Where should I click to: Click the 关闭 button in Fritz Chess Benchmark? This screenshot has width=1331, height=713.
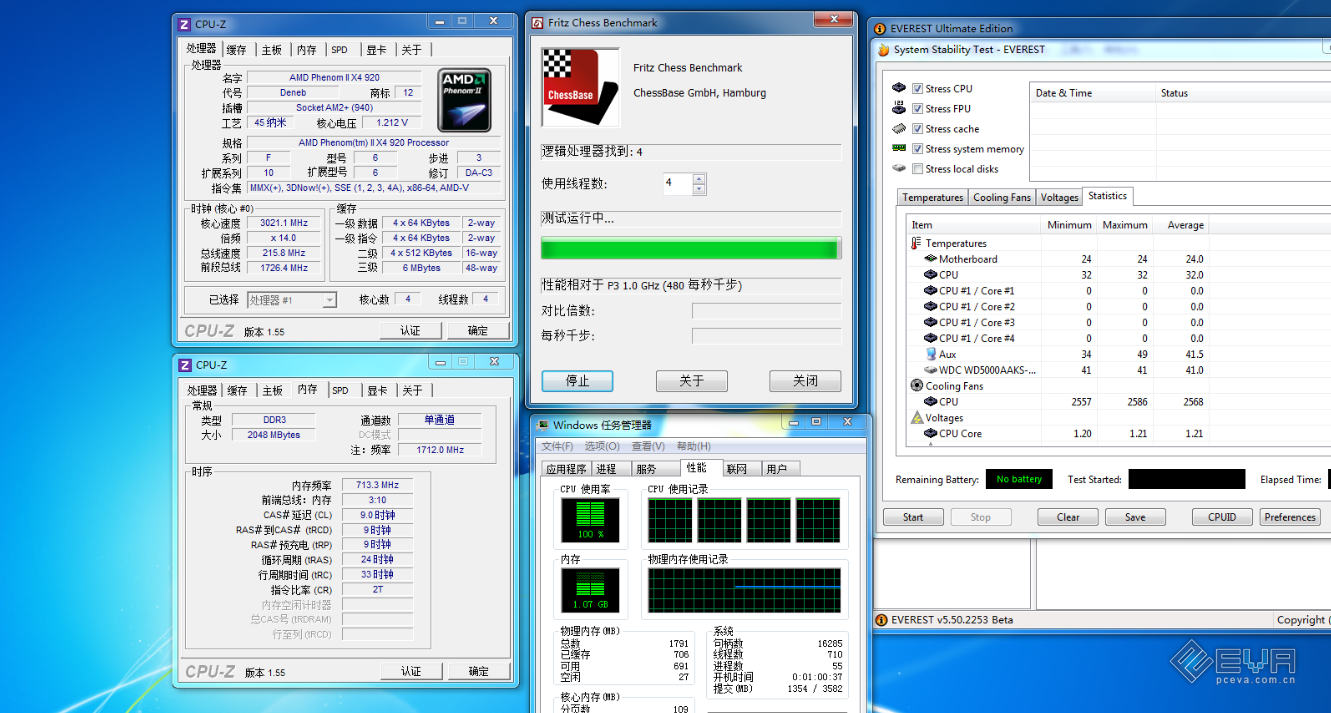tap(805, 381)
